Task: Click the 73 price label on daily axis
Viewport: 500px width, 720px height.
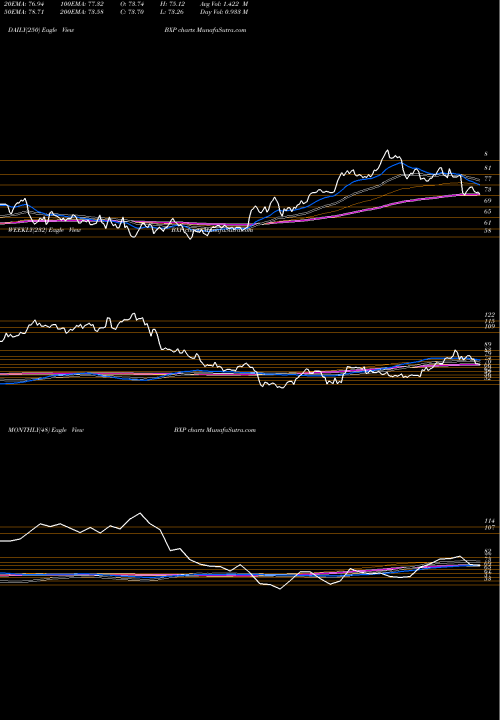Action: 488,189
